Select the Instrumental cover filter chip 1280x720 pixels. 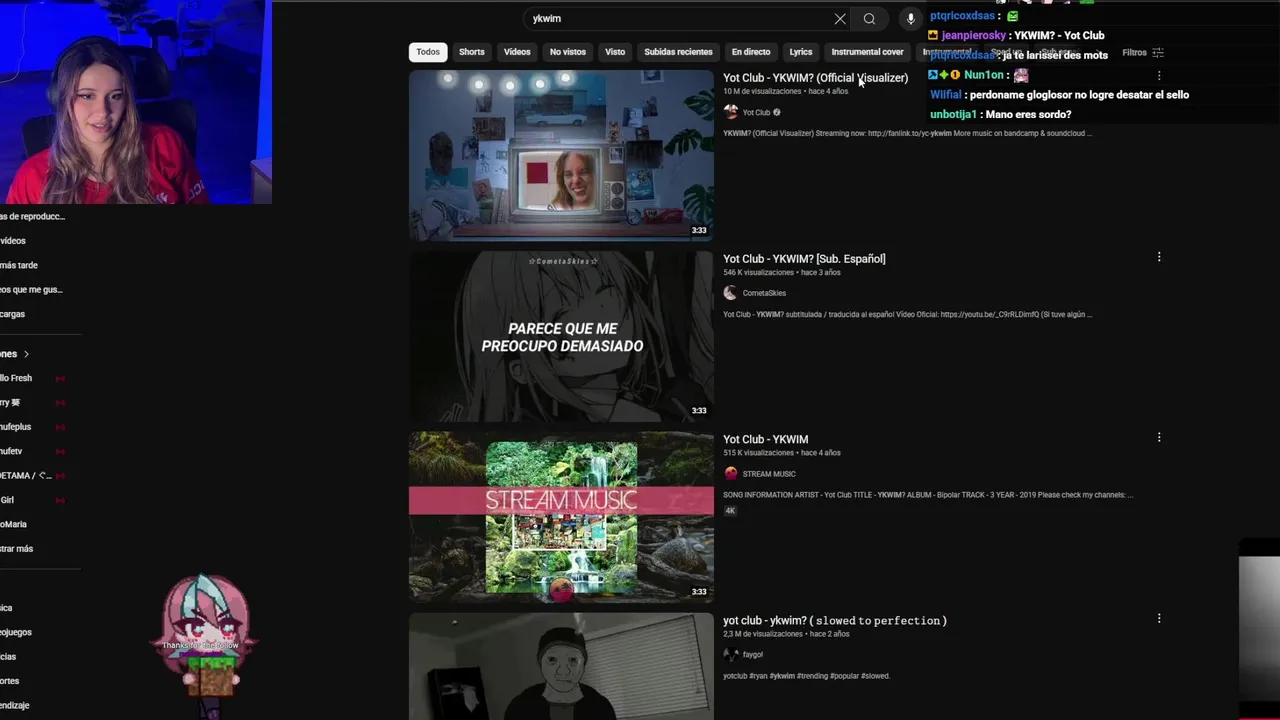pyautogui.click(x=867, y=52)
